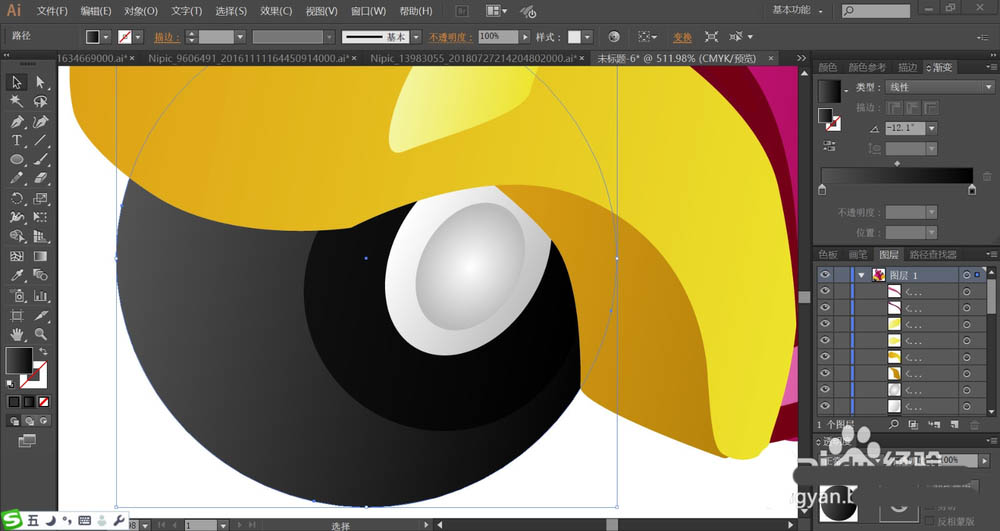Viewport: 1000px width, 531px height.
Task: Click the 变换 link in control bar
Action: coord(682,36)
